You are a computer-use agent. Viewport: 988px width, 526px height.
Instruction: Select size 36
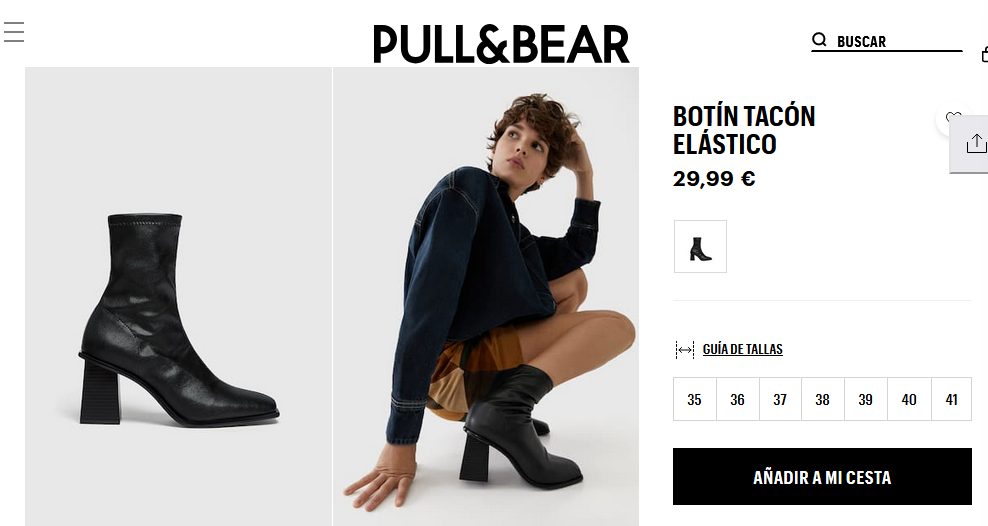tap(737, 399)
